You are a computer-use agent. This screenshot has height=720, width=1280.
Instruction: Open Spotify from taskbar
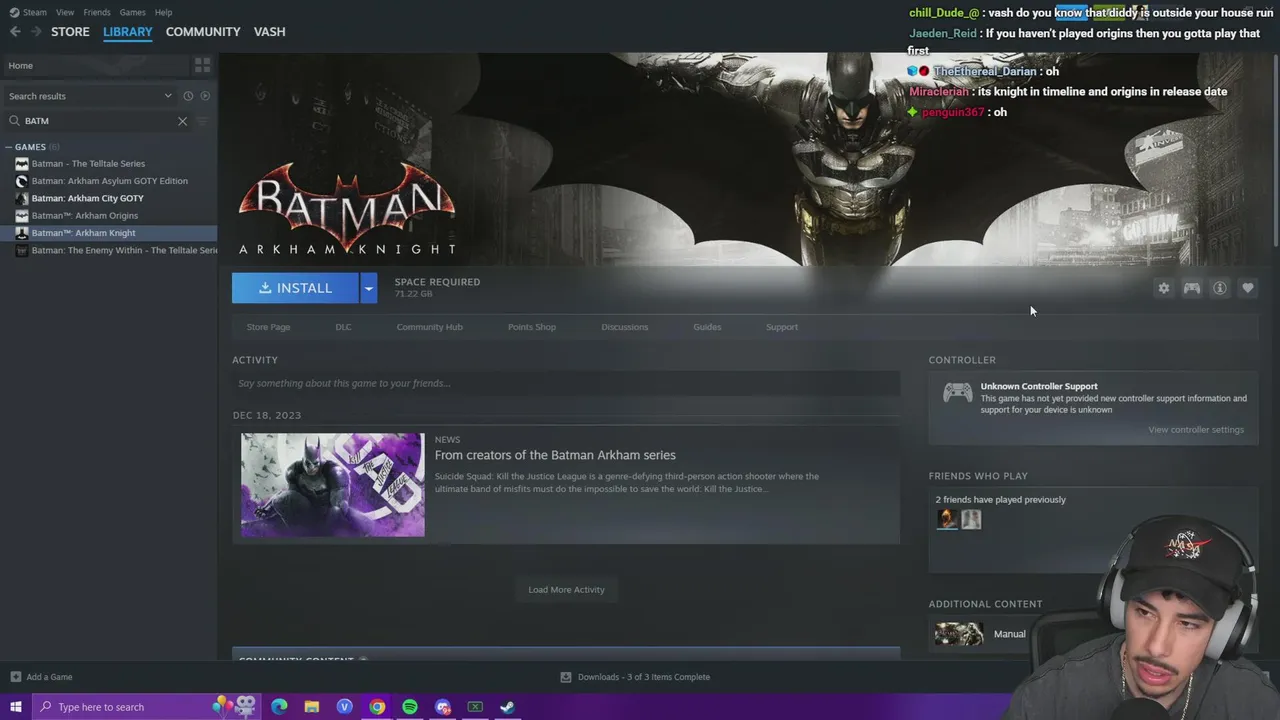coord(410,707)
